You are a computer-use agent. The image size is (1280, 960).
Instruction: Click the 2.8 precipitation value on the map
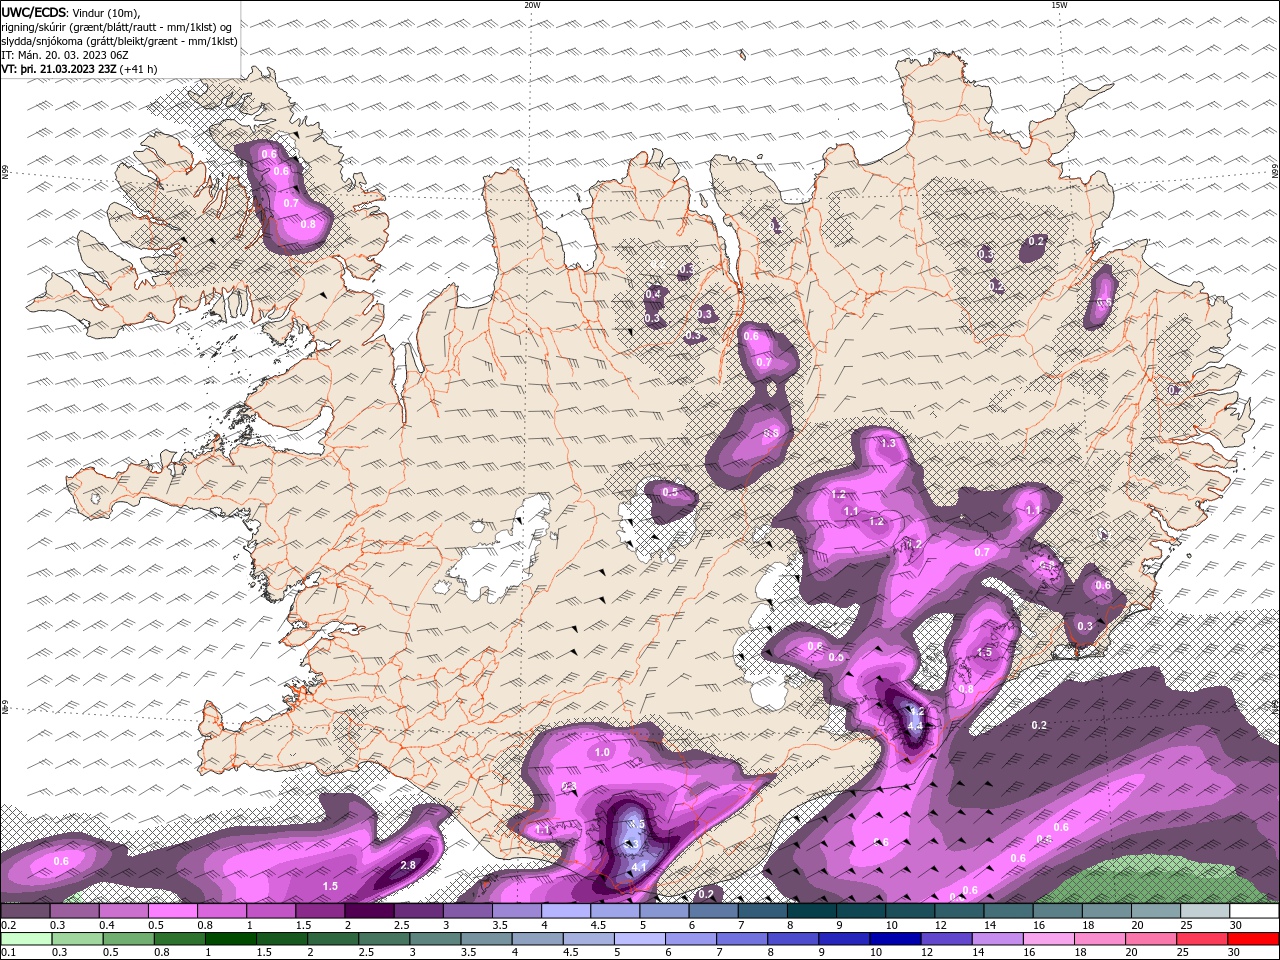click(x=408, y=865)
